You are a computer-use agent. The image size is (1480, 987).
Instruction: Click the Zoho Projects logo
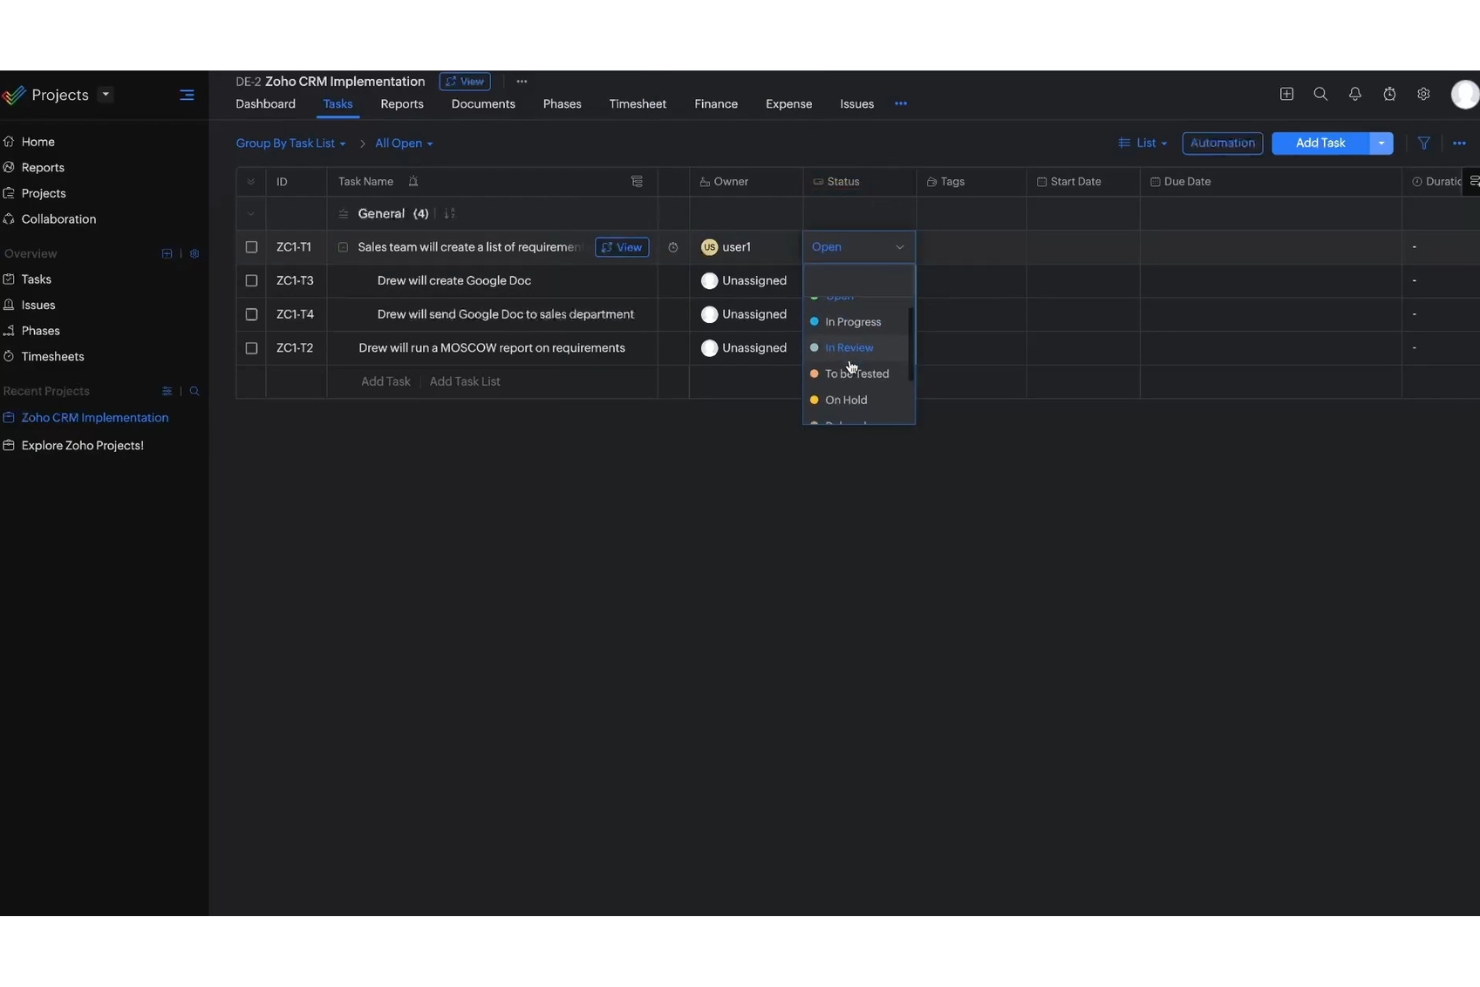point(14,95)
